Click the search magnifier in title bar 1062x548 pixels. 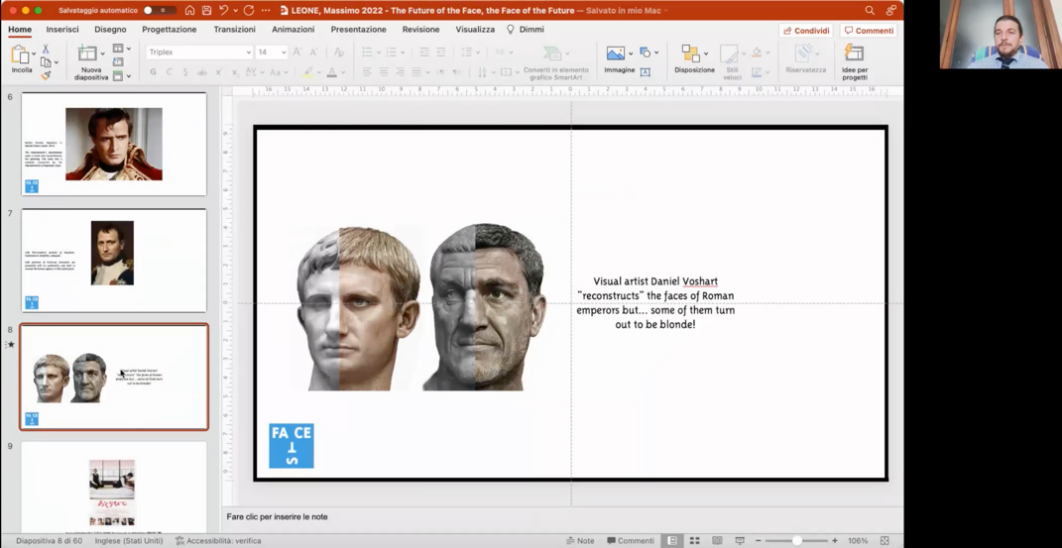click(x=869, y=10)
